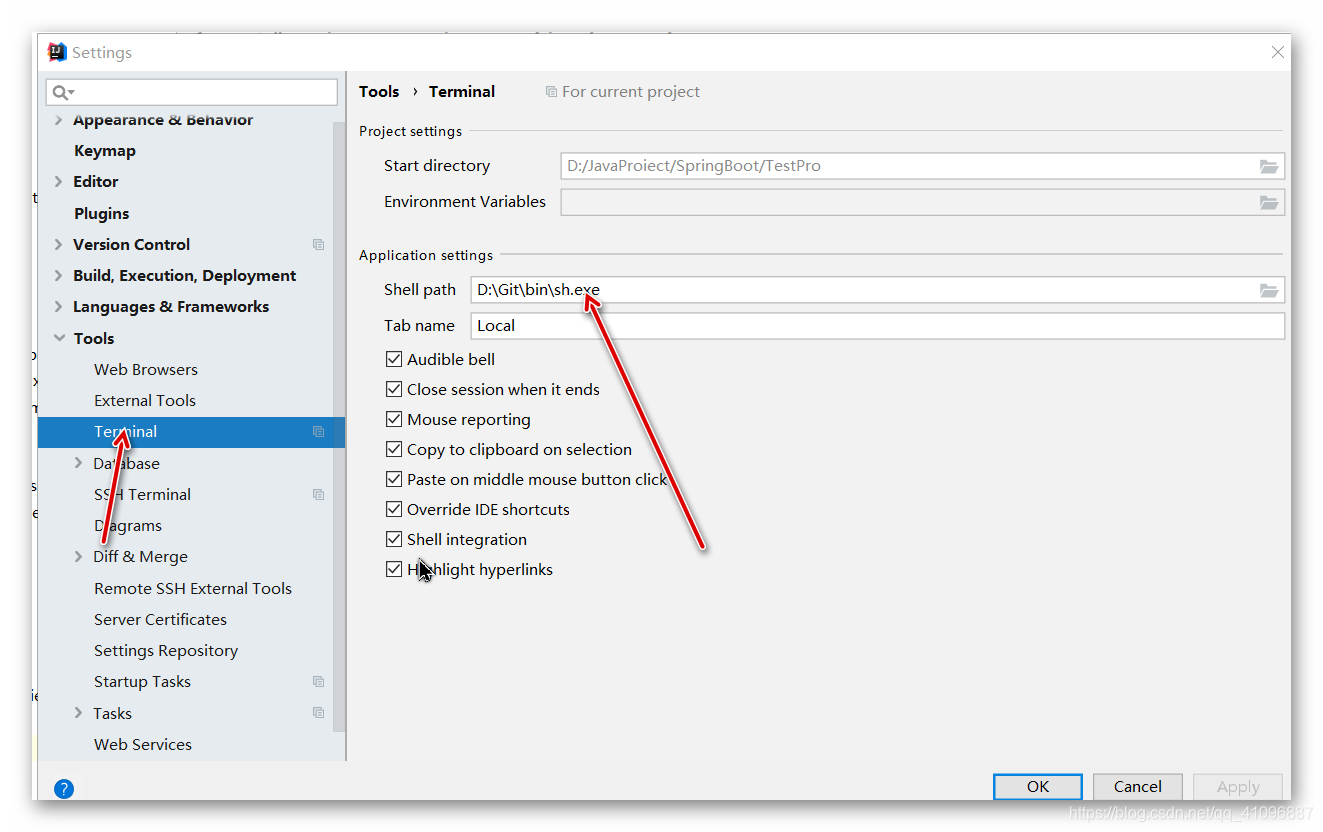This screenshot has width=1323, height=832.
Task: Click the Apply button
Action: click(1238, 787)
